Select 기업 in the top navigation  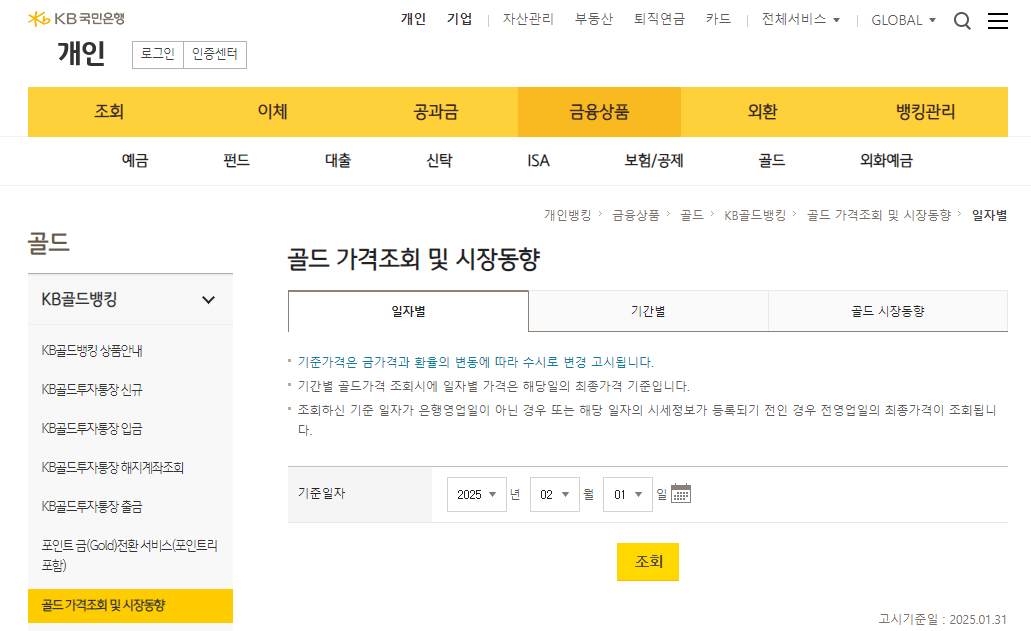point(460,20)
